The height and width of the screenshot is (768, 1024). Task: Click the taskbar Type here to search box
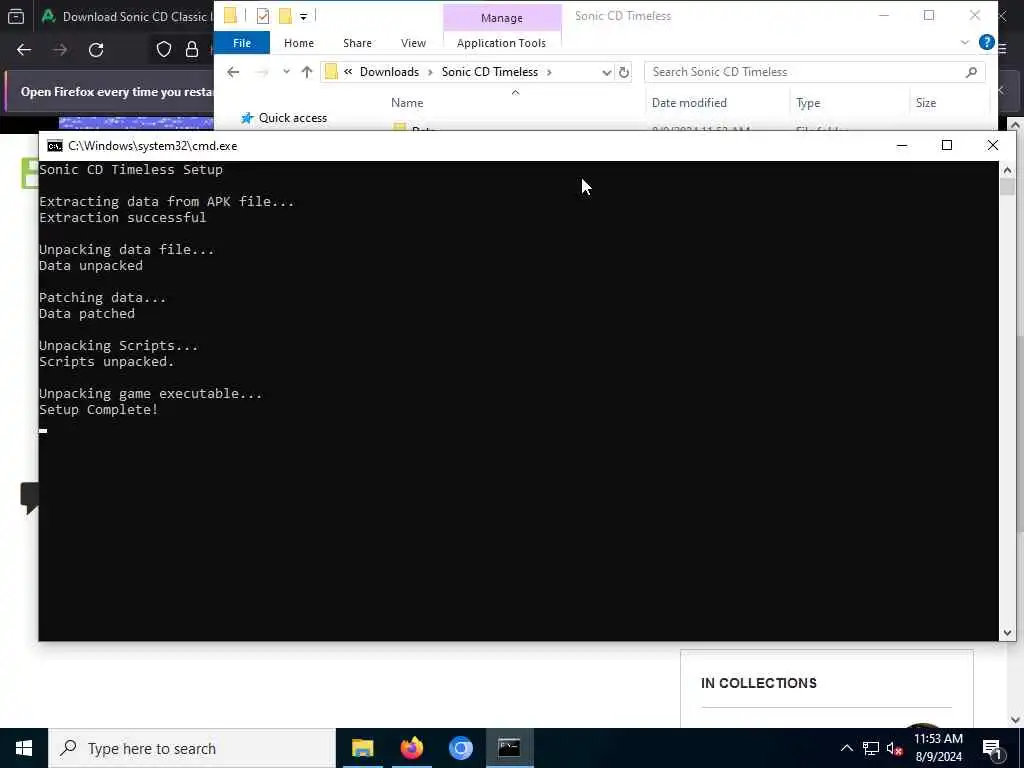click(x=192, y=748)
